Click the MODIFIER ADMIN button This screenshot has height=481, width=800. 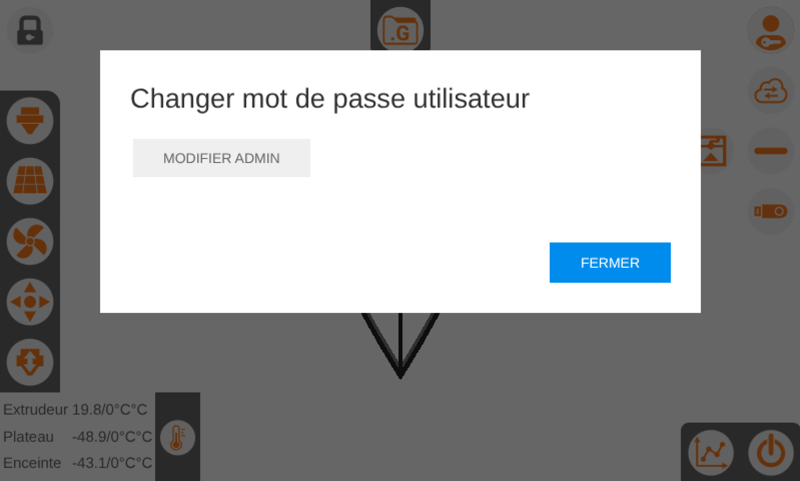(x=221, y=158)
